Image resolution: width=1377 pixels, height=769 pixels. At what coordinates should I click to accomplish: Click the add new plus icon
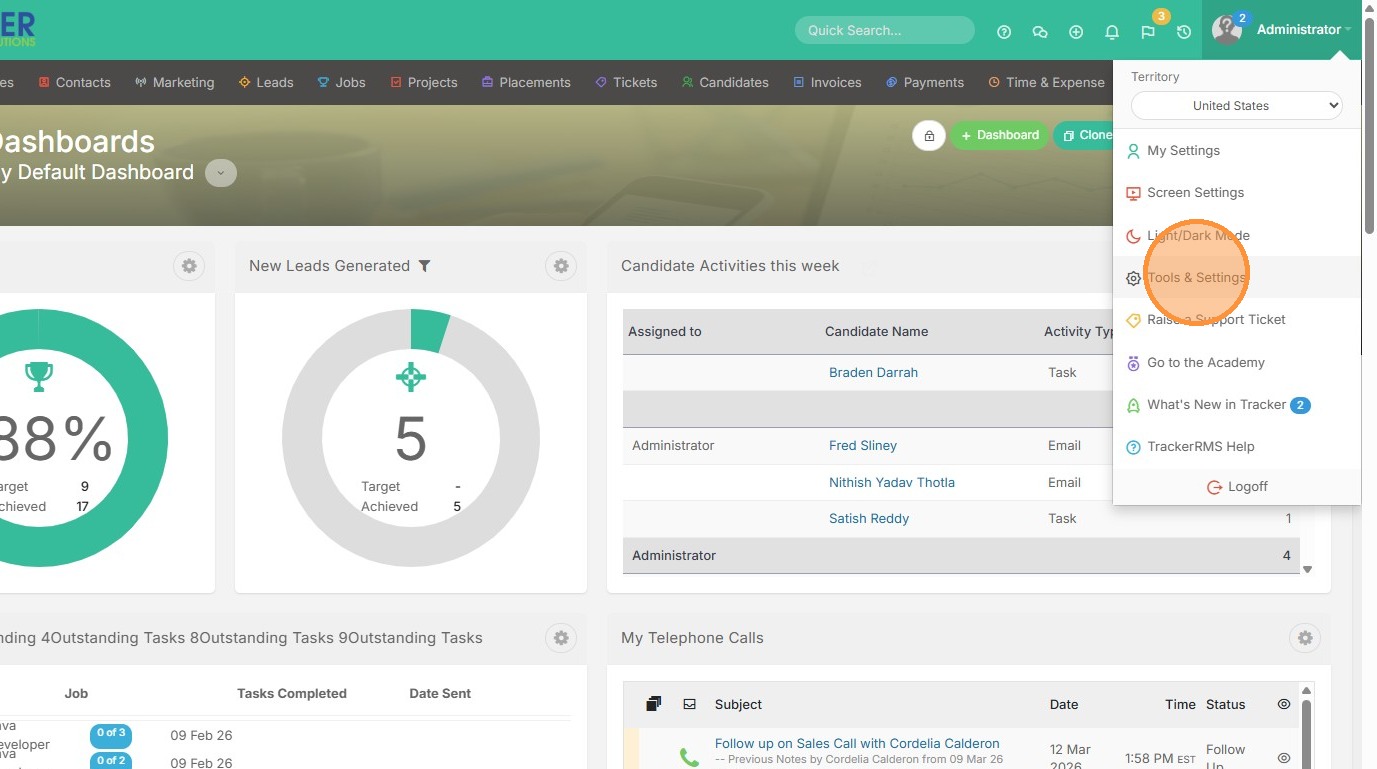pos(1076,32)
